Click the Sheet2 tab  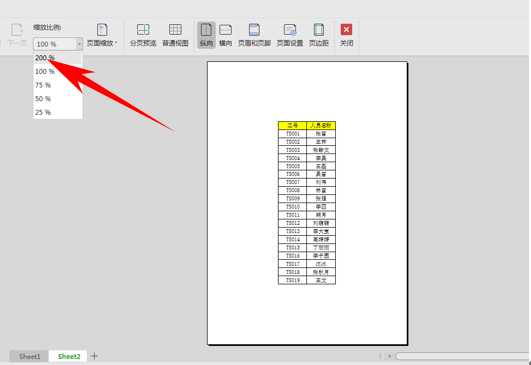(69, 357)
